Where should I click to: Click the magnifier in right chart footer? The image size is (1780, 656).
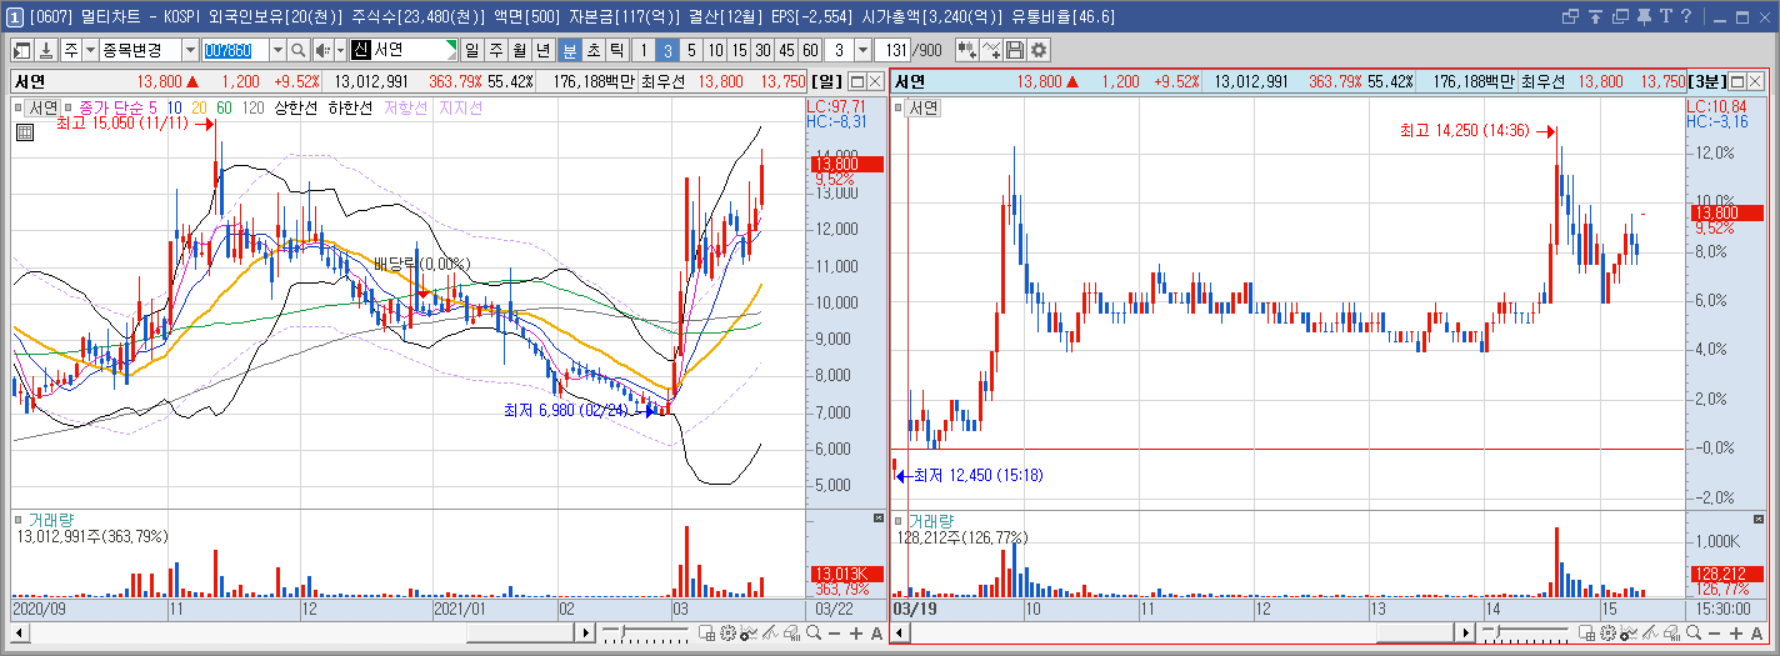(x=1693, y=633)
